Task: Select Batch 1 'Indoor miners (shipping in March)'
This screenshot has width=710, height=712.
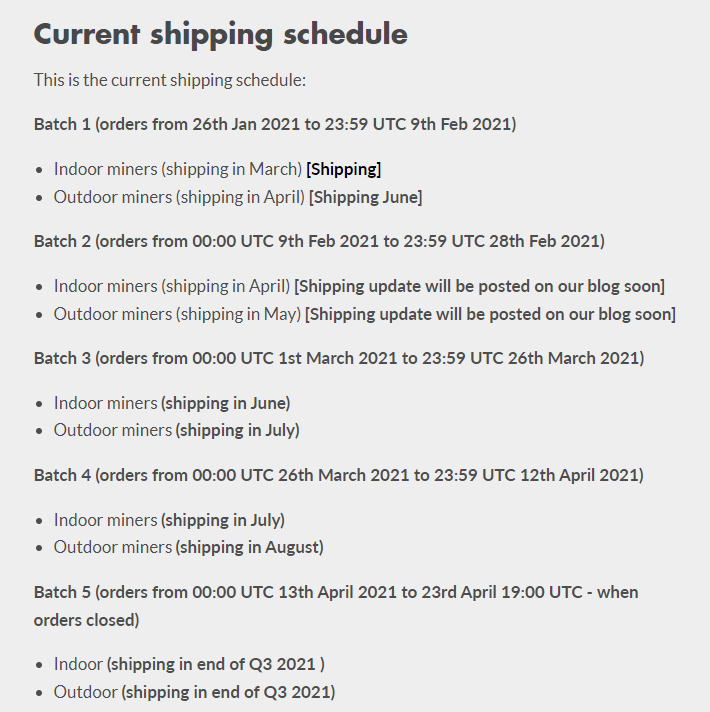Action: click(177, 169)
